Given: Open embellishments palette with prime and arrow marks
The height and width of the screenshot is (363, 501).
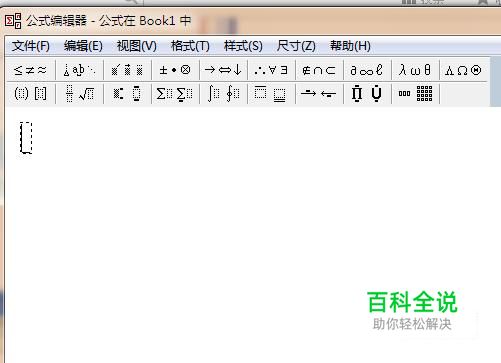Looking at the screenshot, I should (127, 70).
